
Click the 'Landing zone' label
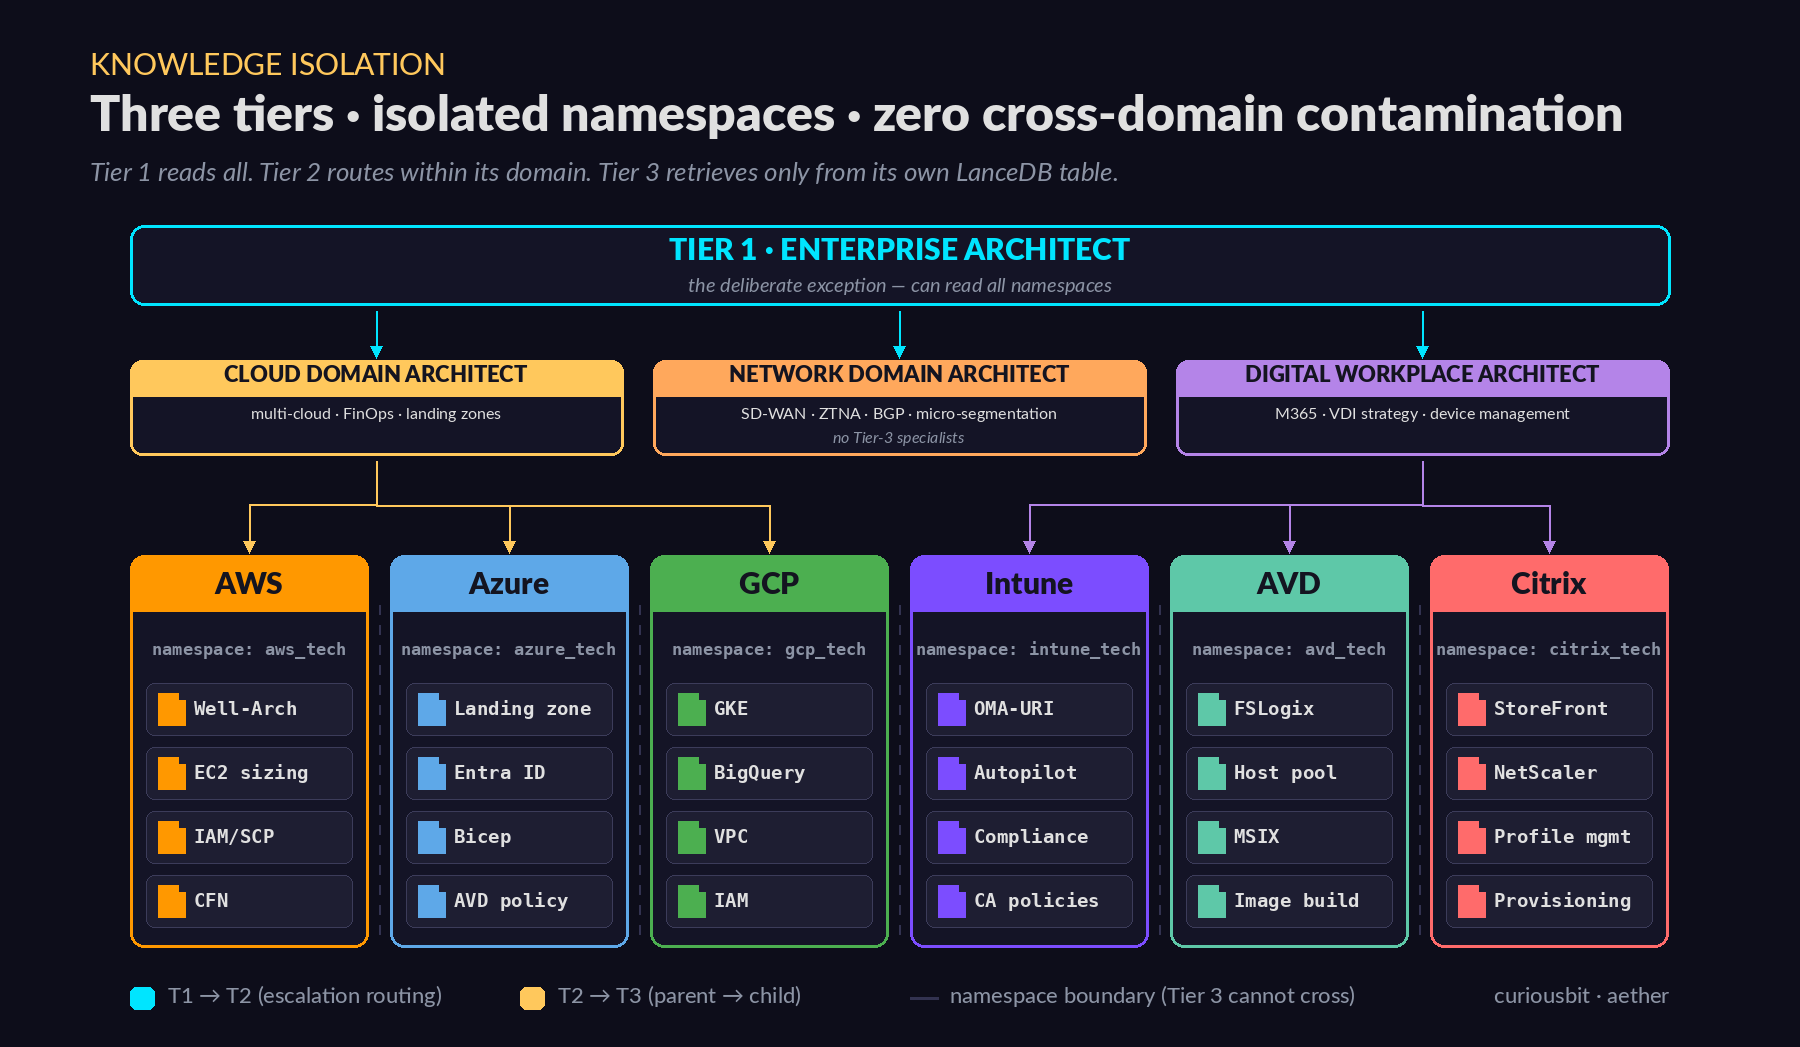tap(522, 708)
